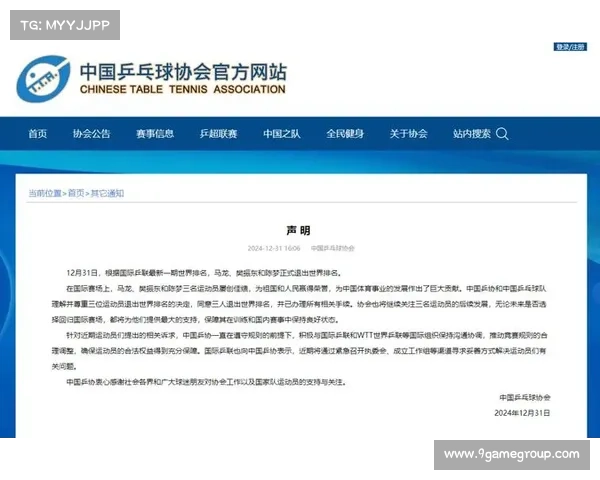
Task: Click the 登录/注册 button at top right
Action: pyautogui.click(x=570, y=46)
